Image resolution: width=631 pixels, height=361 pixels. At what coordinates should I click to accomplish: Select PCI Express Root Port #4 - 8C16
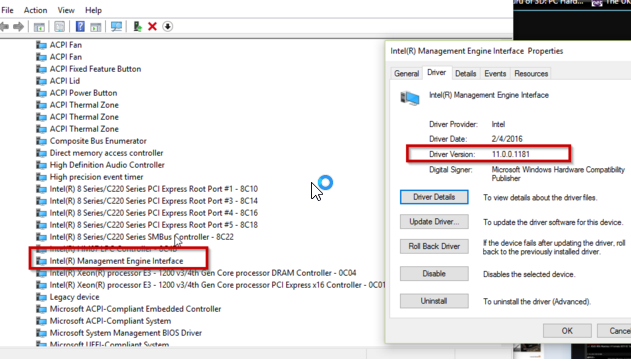(147, 213)
